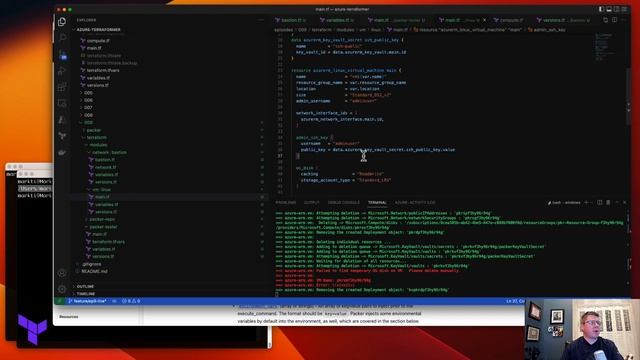
Task: Open the Docker view in activity bar
Action: tap(62, 152)
